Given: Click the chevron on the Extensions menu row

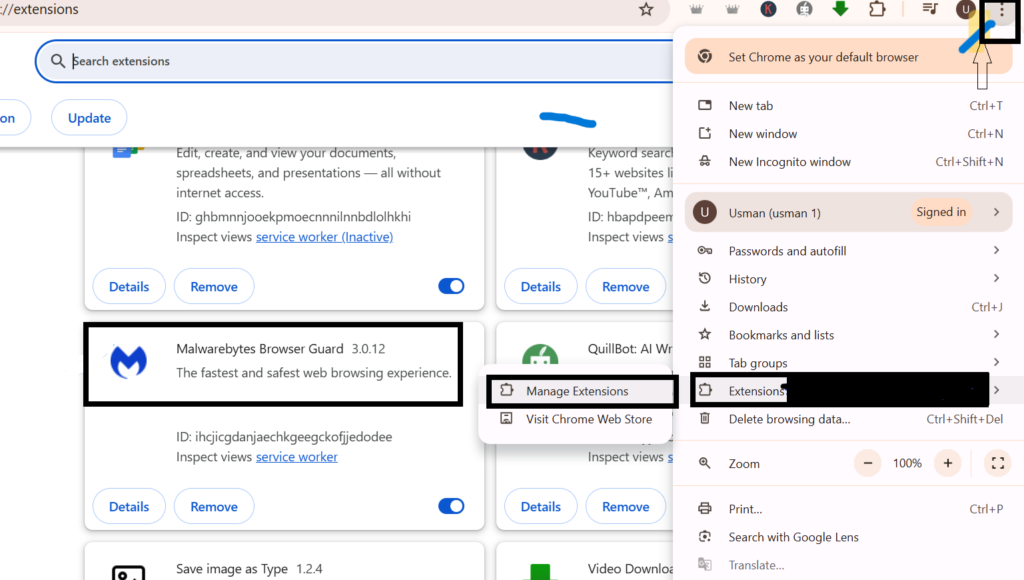Looking at the screenshot, I should [996, 391].
